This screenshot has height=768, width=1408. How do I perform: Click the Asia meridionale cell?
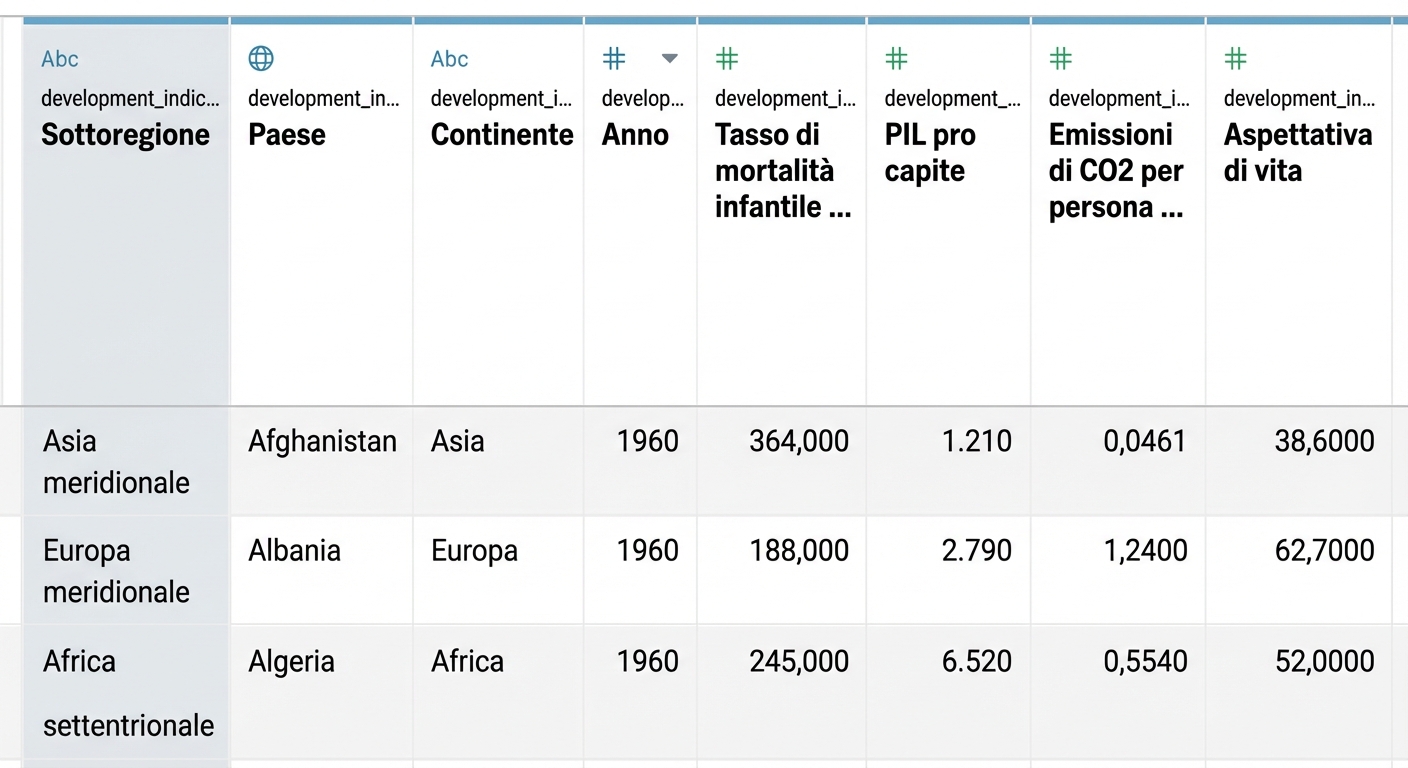click(x=116, y=461)
